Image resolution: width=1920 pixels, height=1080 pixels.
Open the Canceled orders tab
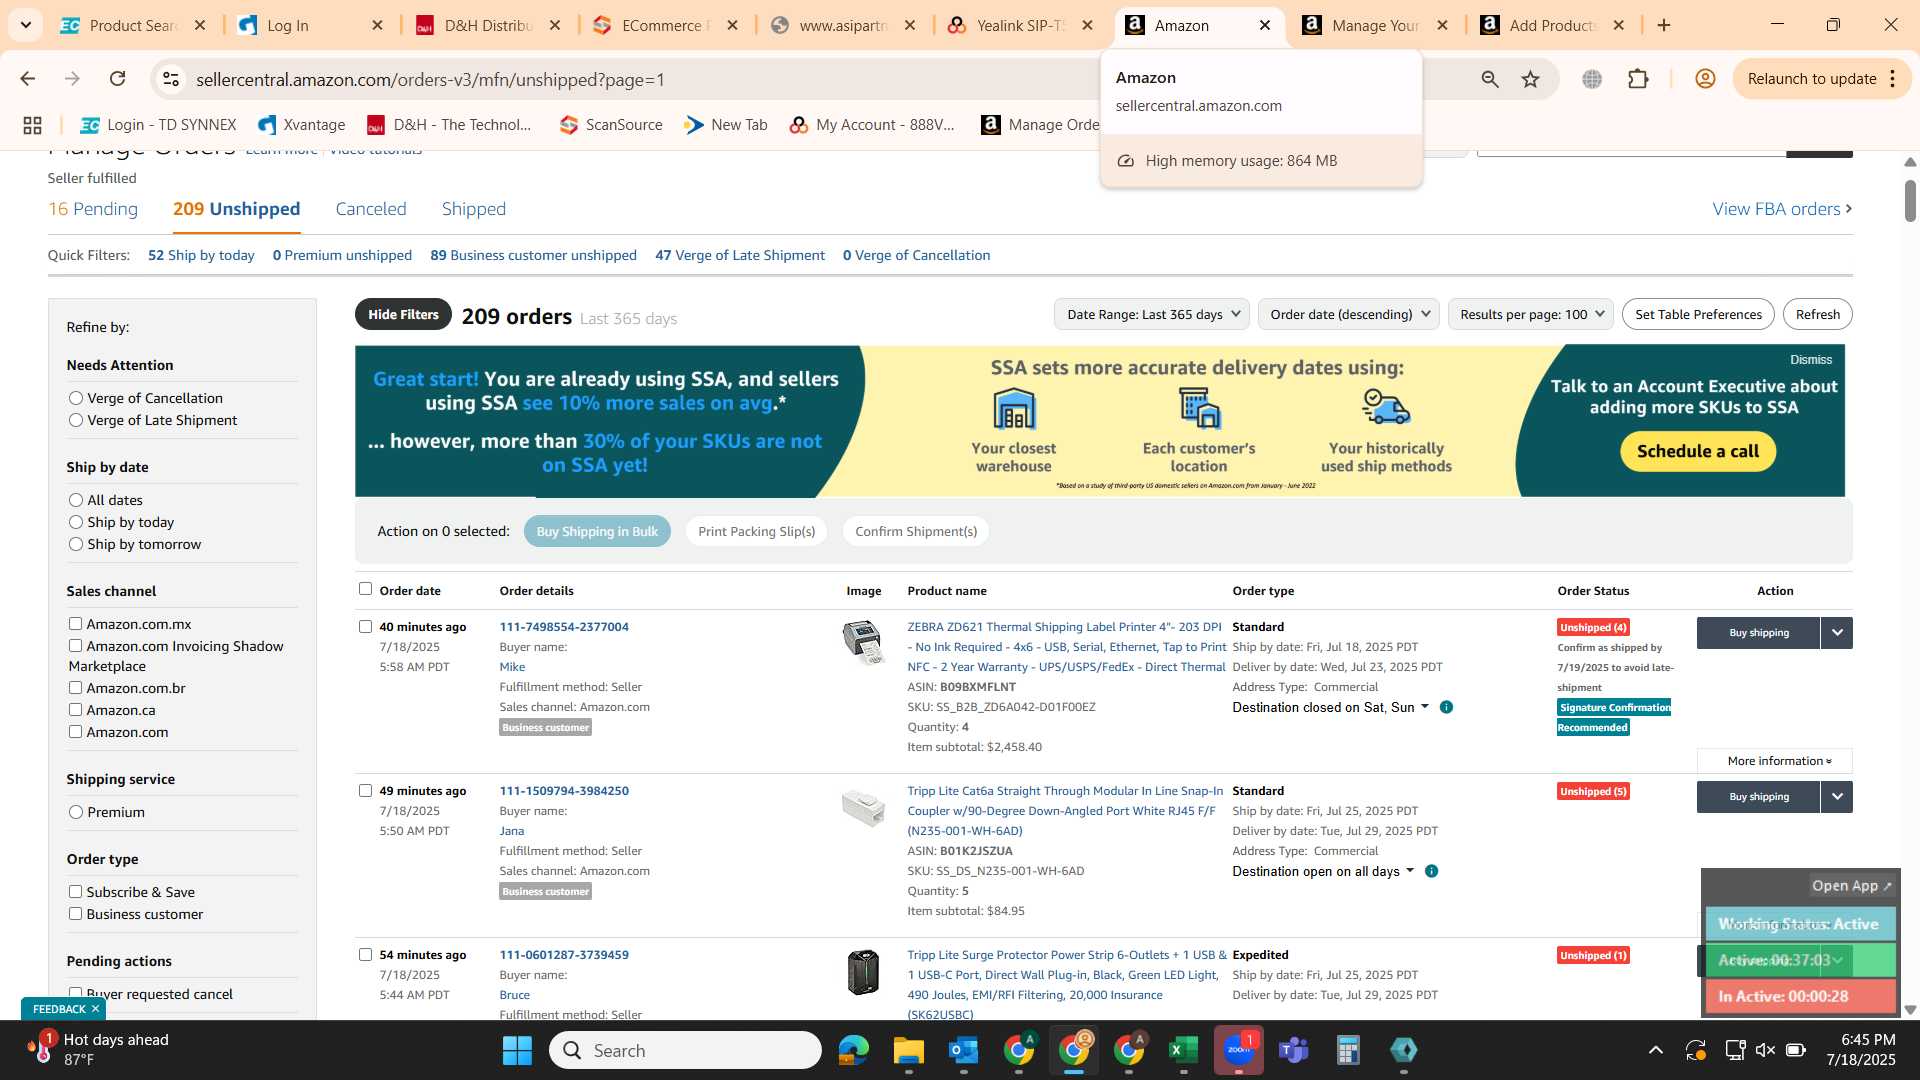371,209
